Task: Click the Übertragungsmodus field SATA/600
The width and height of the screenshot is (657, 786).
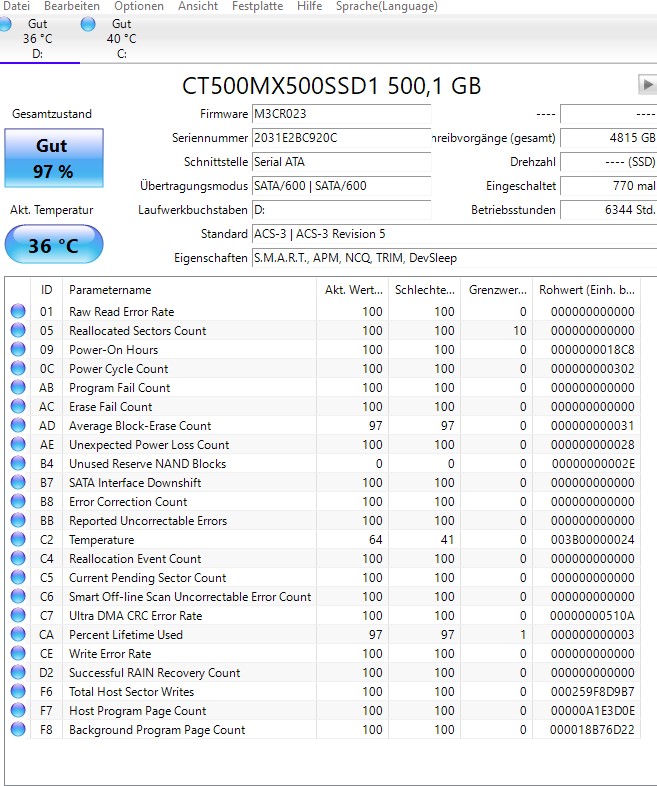Action: (x=341, y=186)
